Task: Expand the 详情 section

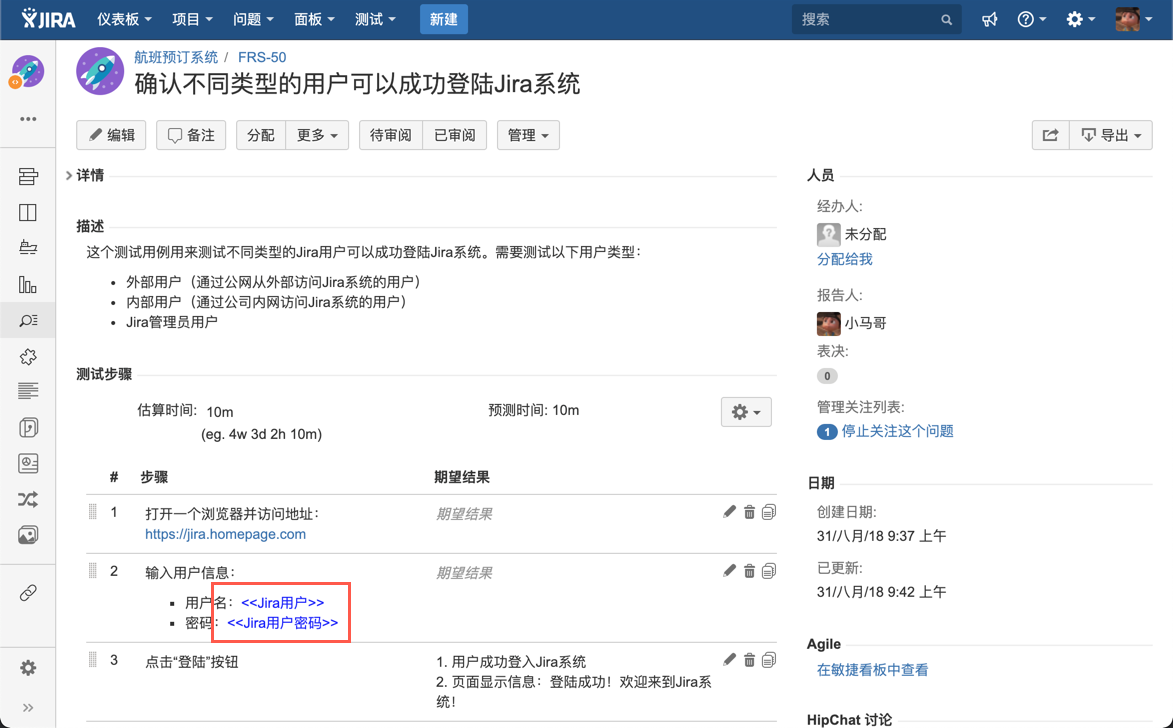Action: [85, 175]
